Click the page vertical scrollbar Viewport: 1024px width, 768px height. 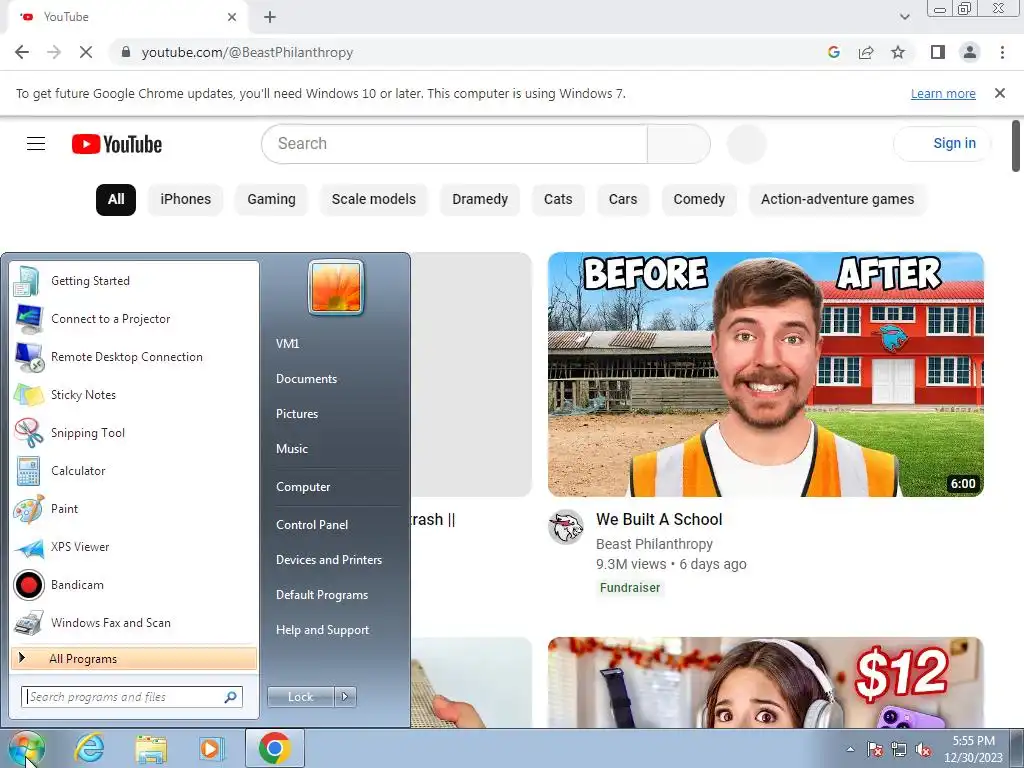click(1016, 146)
